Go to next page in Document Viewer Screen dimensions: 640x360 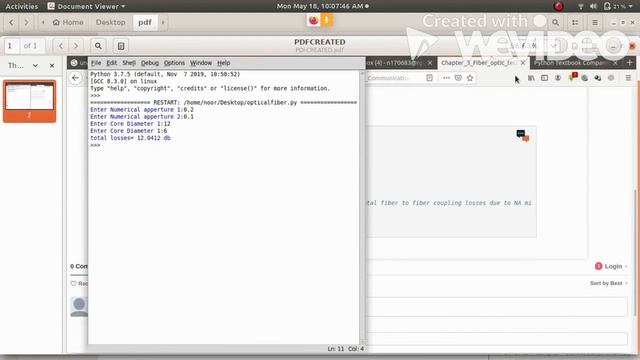[x=76, y=46]
